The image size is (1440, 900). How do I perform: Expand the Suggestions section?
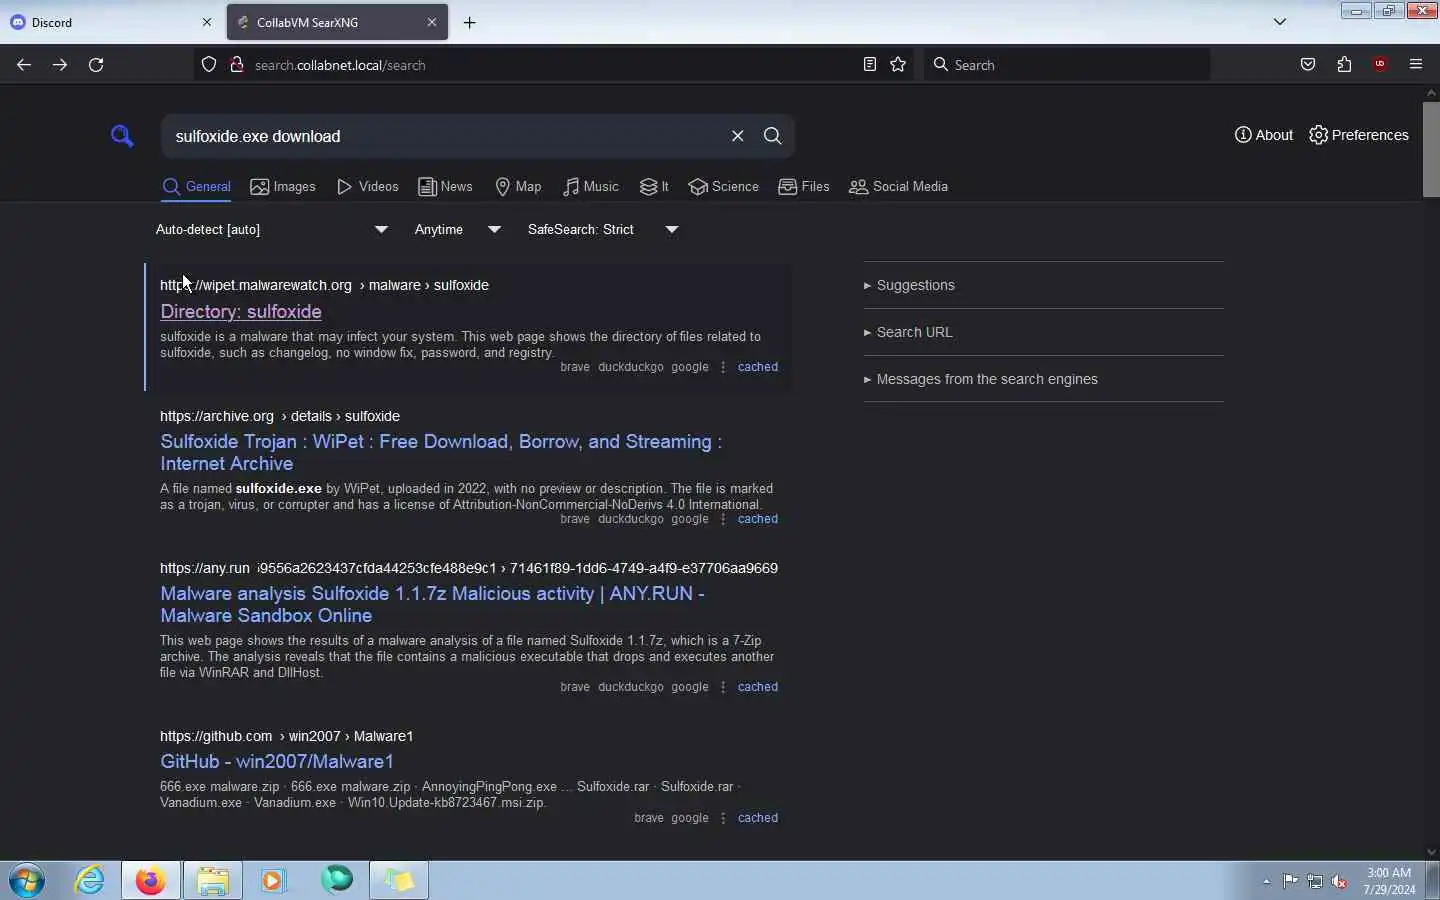click(x=1043, y=285)
